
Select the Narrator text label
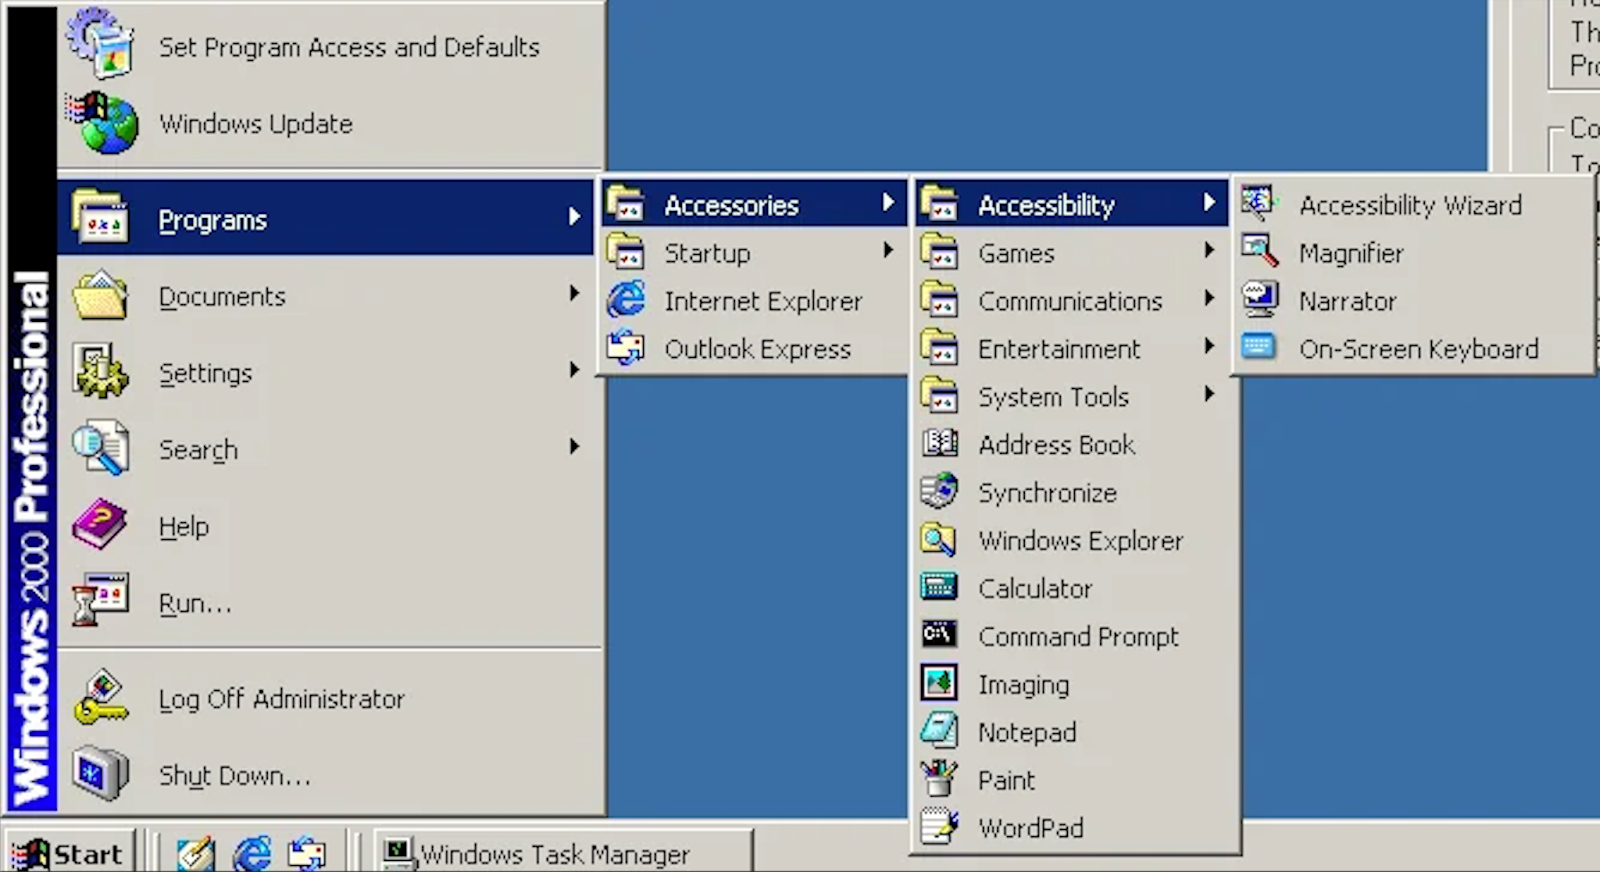point(1347,301)
